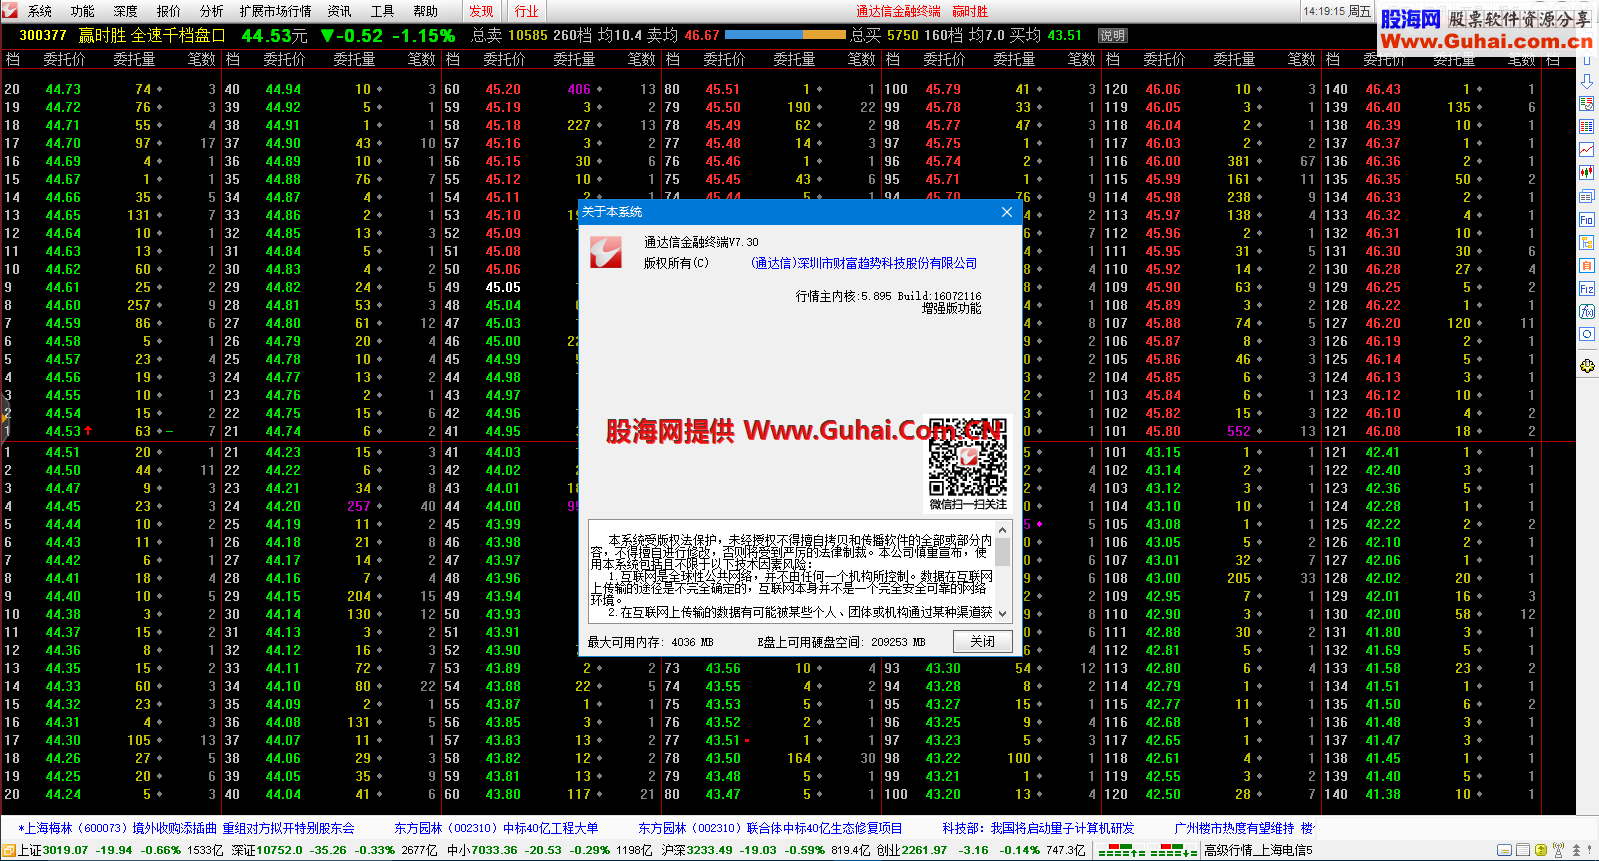
Task: Click the list window status bar icon
Action: 1524,850
